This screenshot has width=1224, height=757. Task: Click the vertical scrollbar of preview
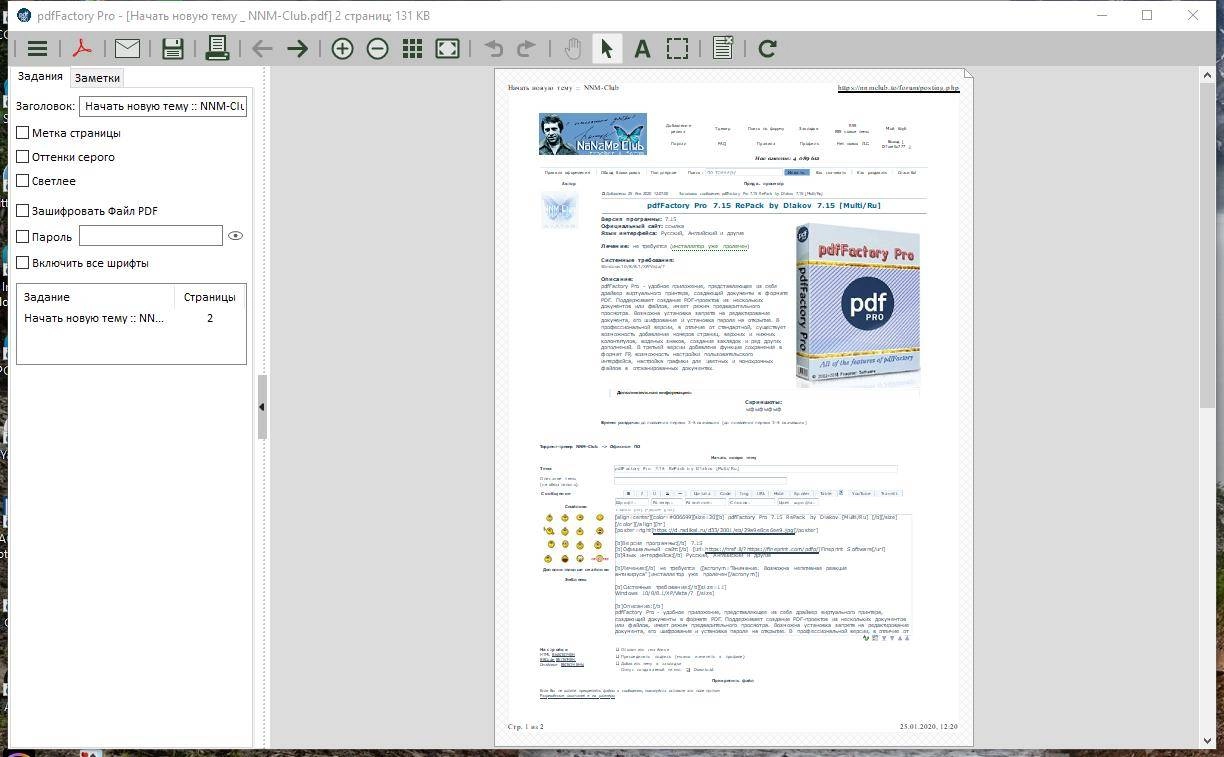click(1208, 409)
